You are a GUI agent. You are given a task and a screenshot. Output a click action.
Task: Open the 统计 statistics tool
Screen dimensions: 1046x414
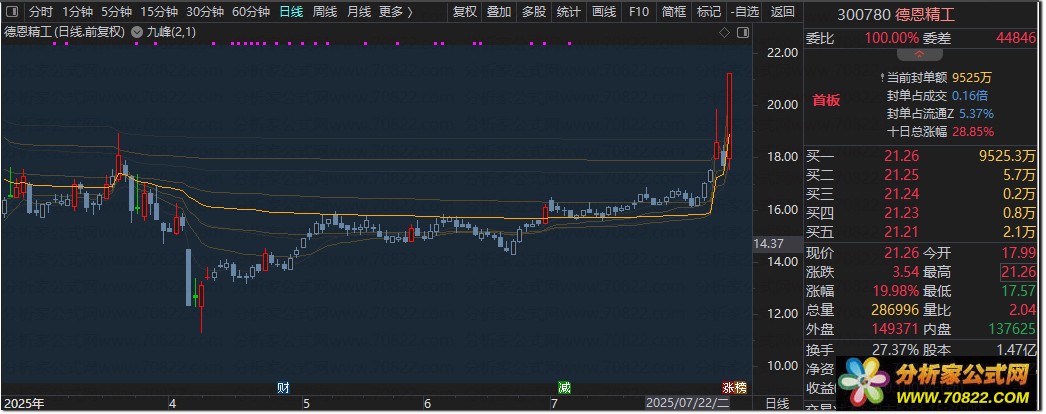568,11
